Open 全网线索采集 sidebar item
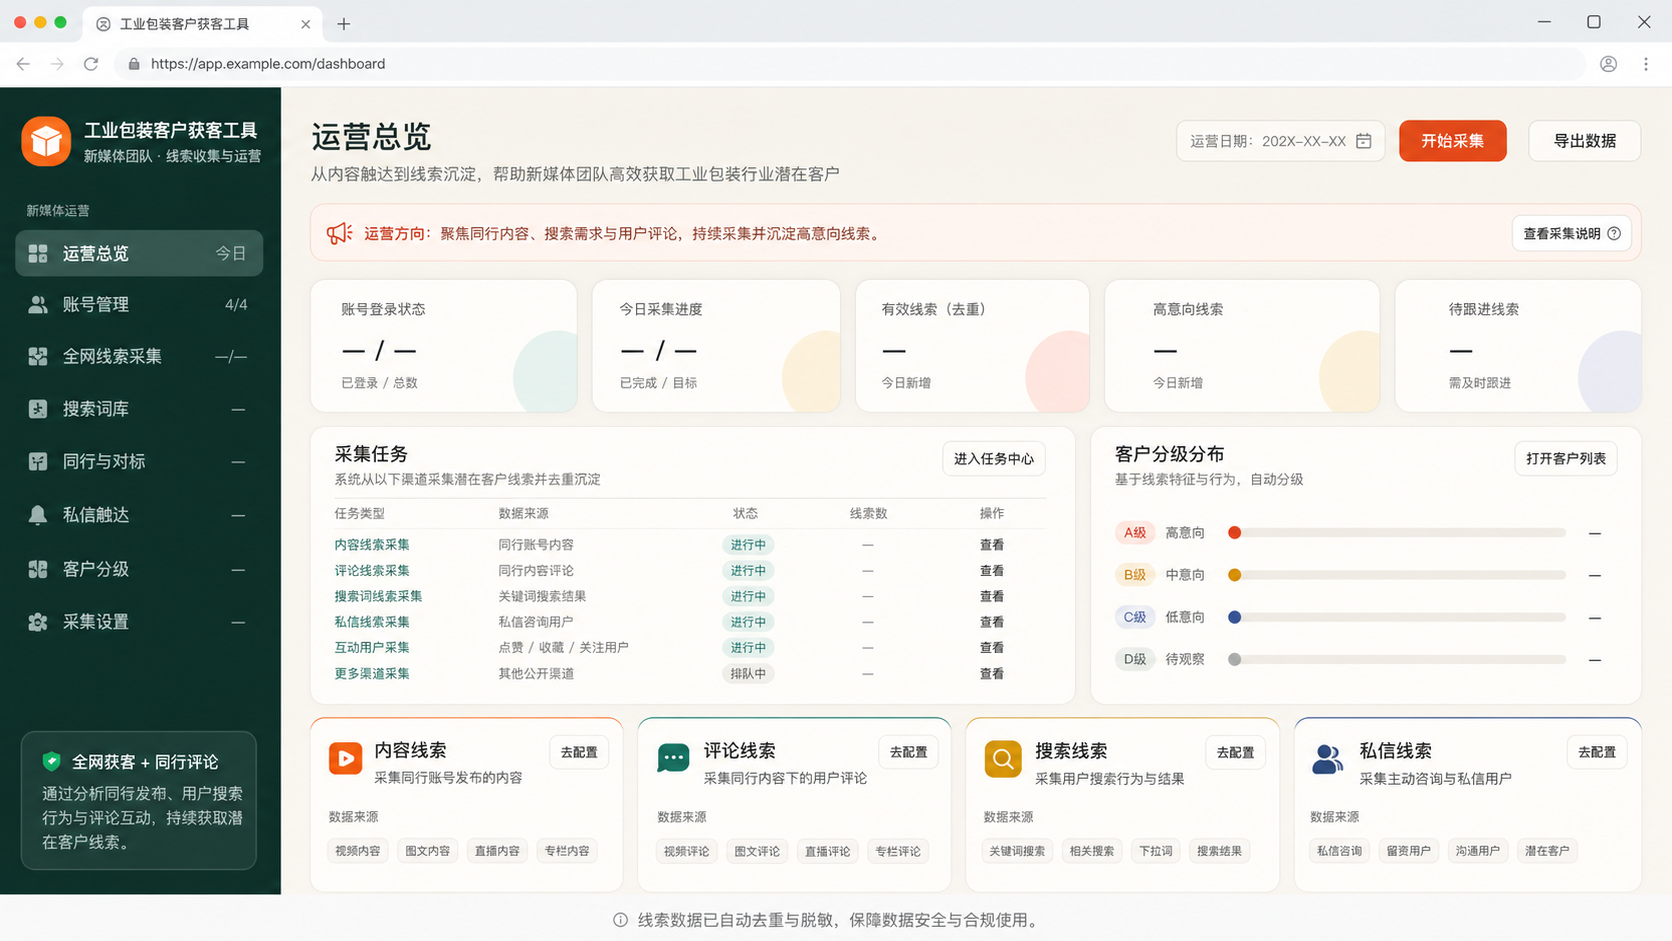This screenshot has height=941, width=1672. pos(139,357)
